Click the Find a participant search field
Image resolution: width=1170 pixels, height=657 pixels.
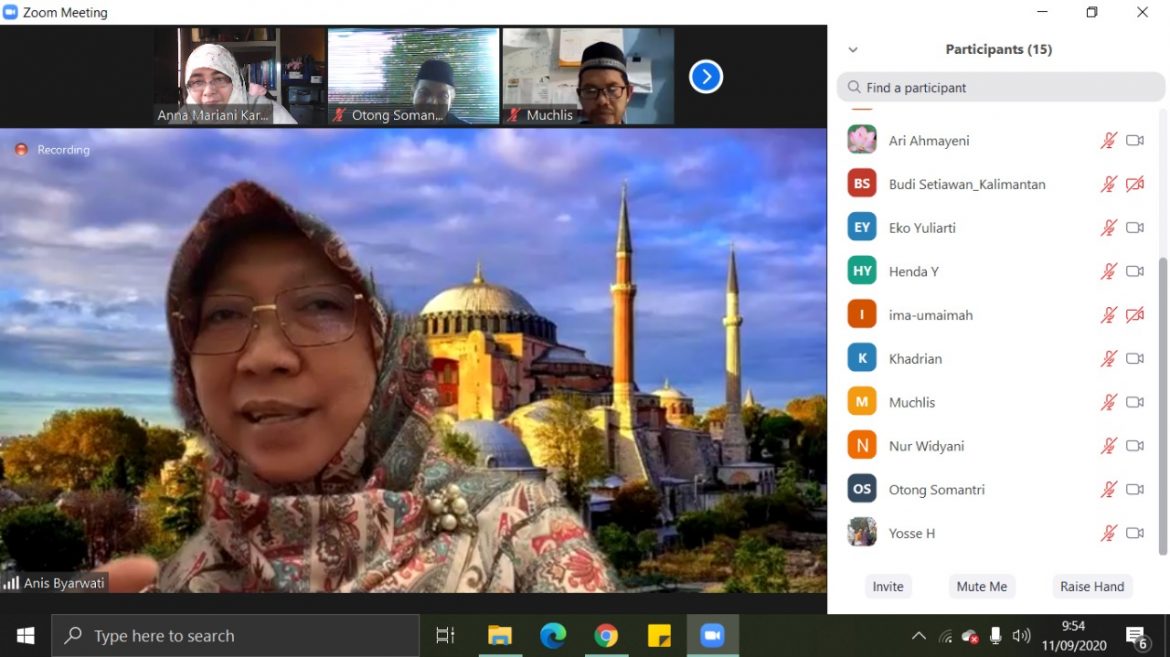point(1000,87)
